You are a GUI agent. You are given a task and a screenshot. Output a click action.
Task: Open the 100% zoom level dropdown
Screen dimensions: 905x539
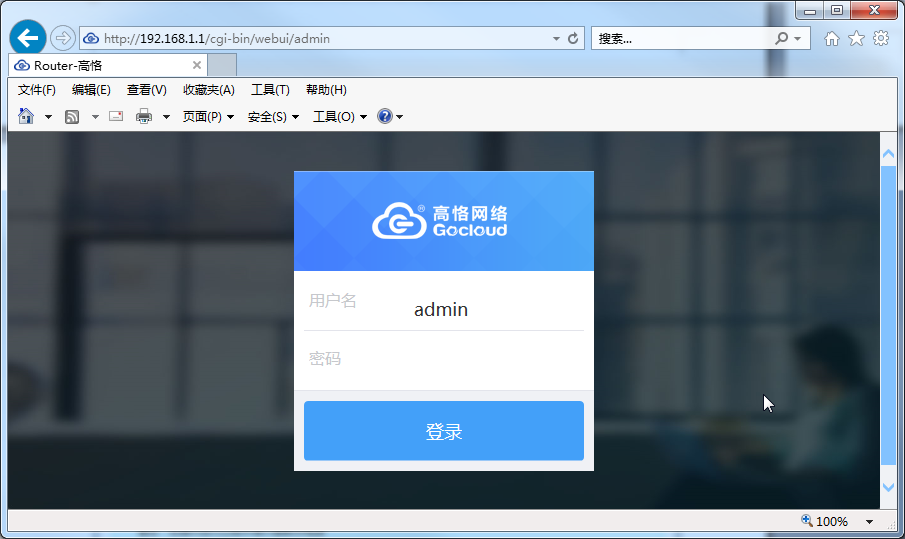point(869,522)
